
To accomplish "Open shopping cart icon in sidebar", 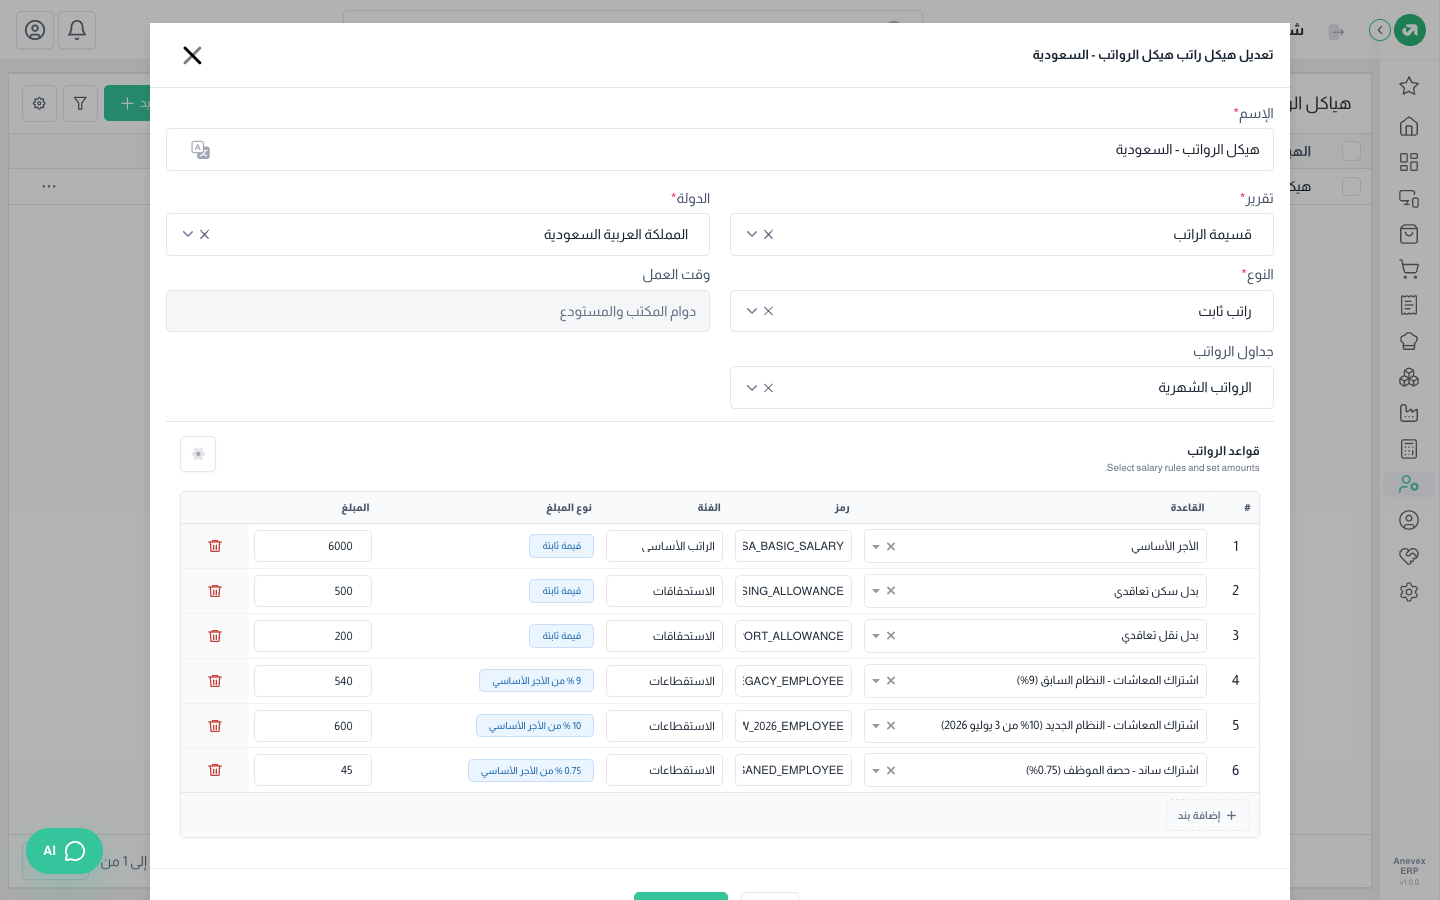I will click(1409, 269).
